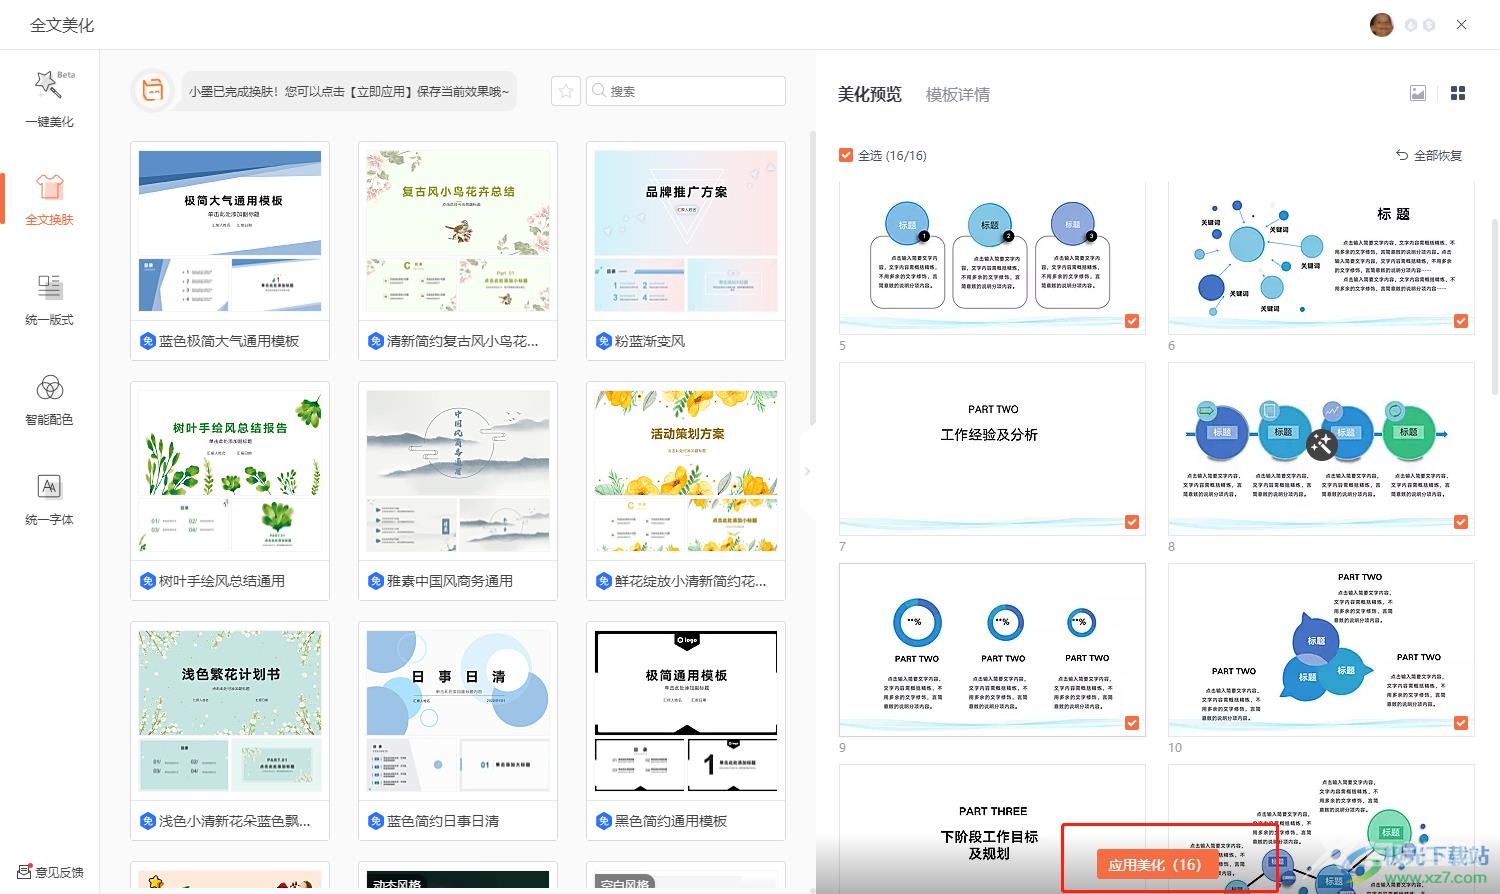Click the 搜索 input field

686,91
